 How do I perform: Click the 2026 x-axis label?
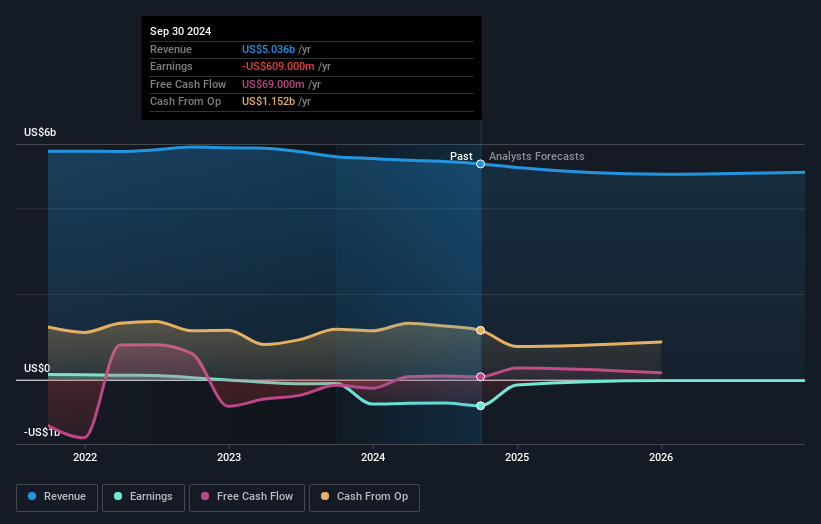pyautogui.click(x=661, y=457)
